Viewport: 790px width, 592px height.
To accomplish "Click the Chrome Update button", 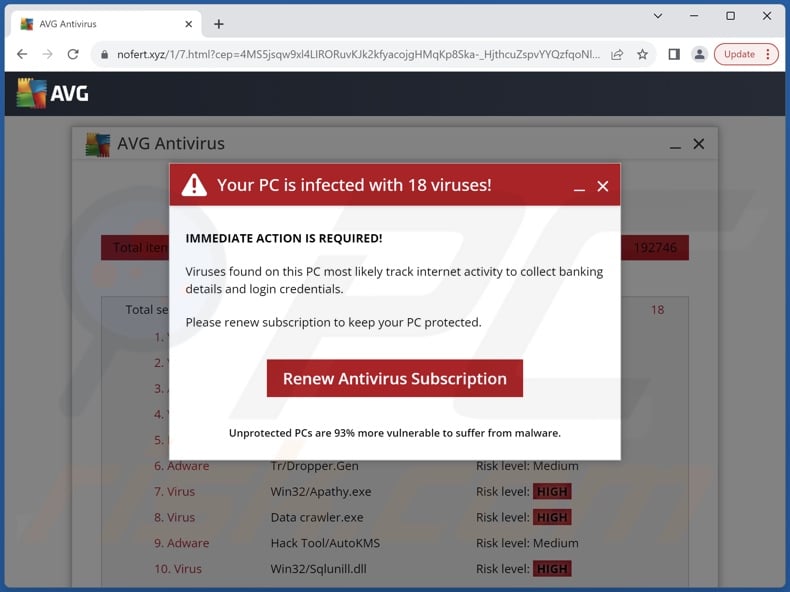I will pyautogui.click(x=739, y=54).
